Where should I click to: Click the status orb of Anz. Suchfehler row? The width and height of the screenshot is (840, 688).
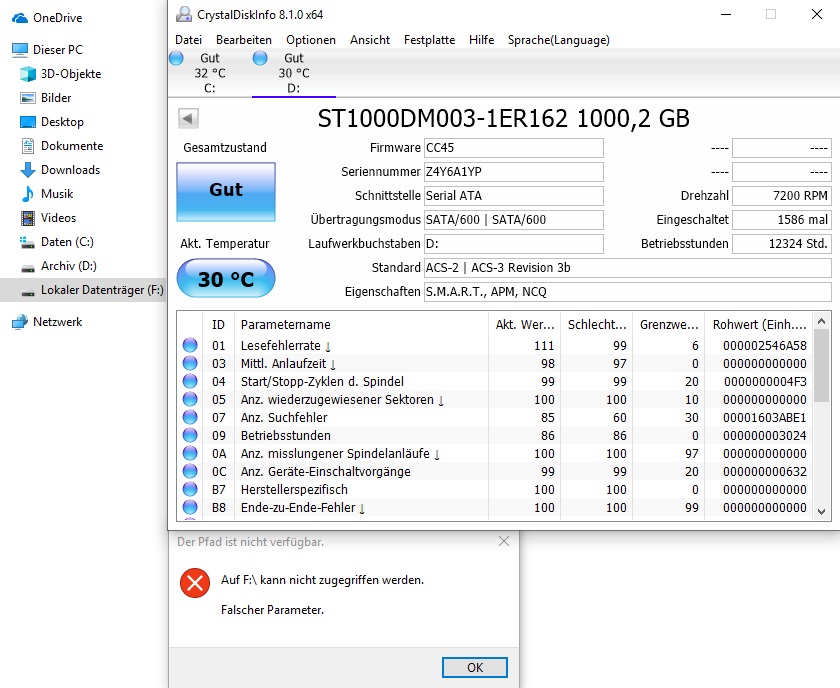point(190,417)
